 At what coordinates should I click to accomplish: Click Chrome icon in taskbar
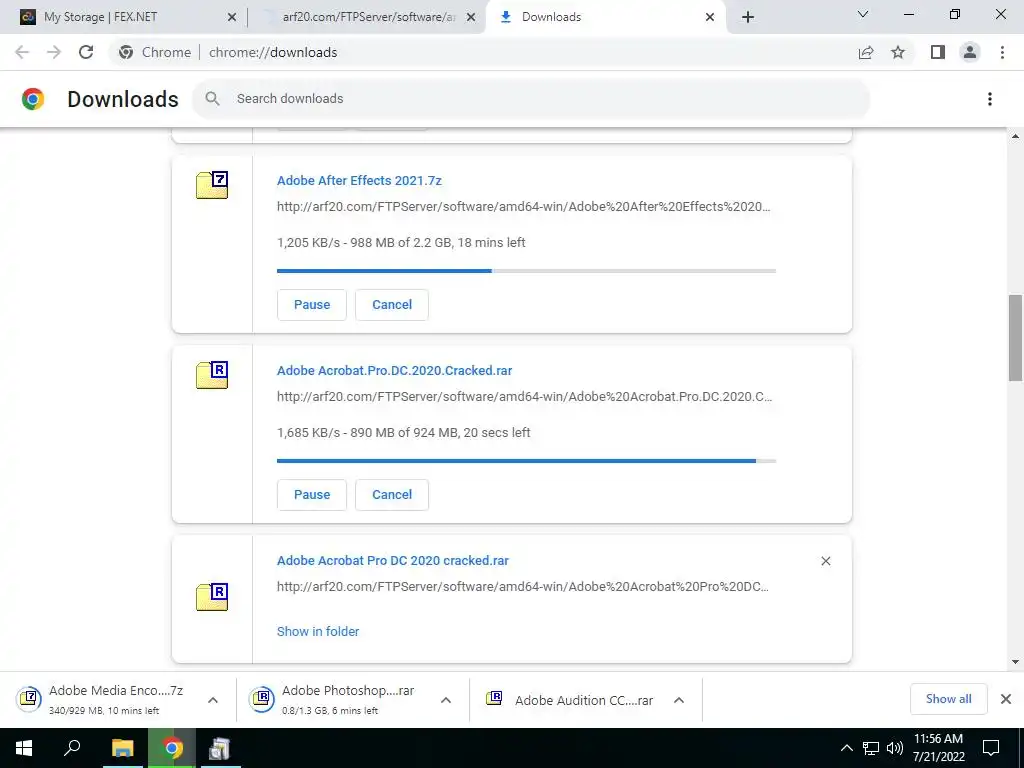172,748
